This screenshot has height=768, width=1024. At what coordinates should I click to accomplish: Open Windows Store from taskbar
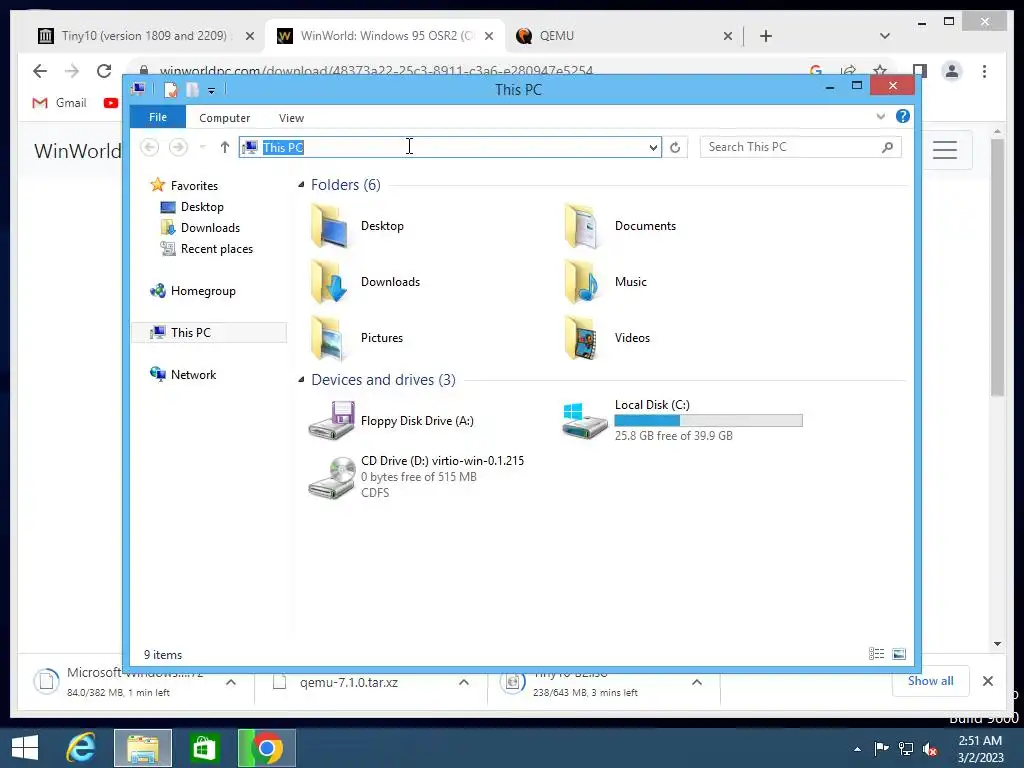[x=204, y=748]
